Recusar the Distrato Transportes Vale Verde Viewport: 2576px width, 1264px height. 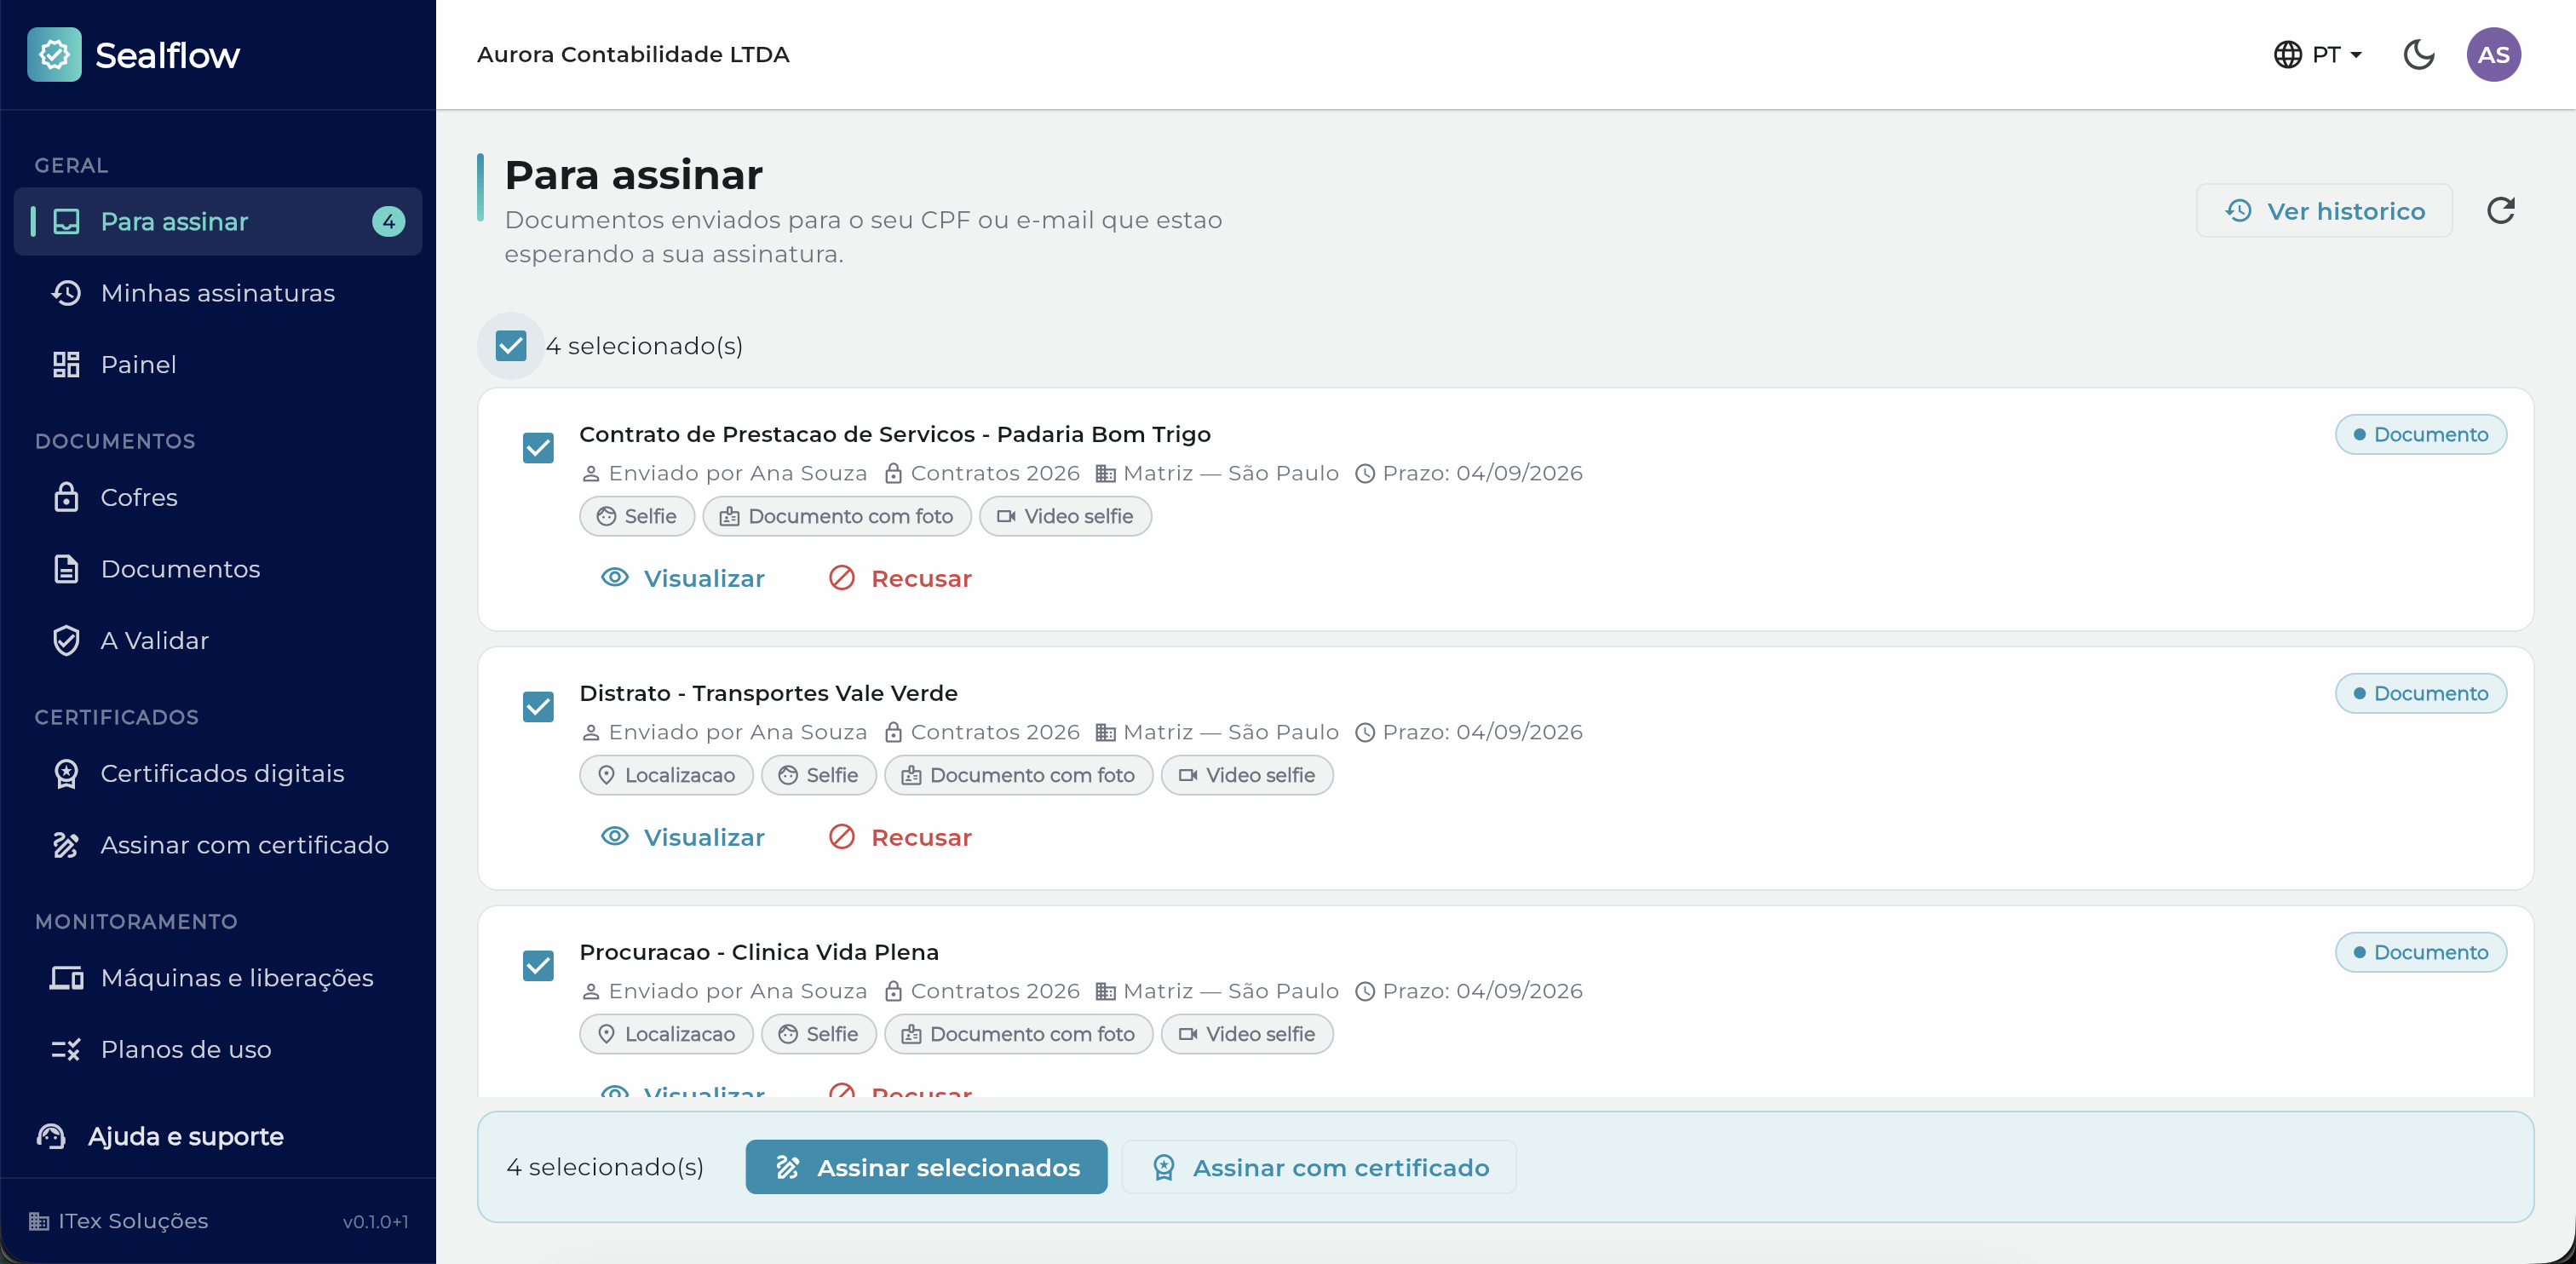coord(900,837)
